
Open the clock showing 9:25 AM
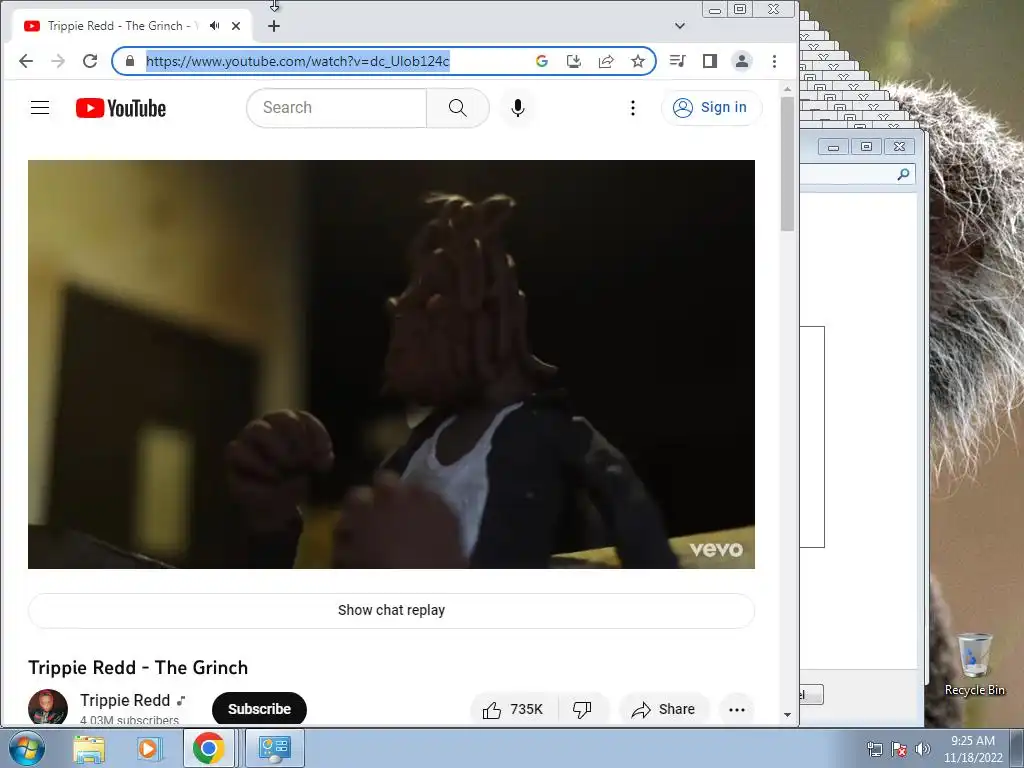[x=973, y=749]
